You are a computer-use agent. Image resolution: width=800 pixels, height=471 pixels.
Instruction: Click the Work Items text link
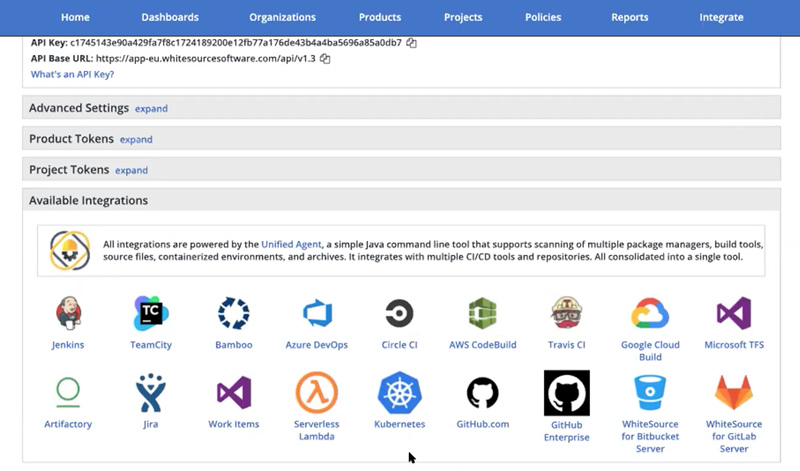tap(234, 424)
